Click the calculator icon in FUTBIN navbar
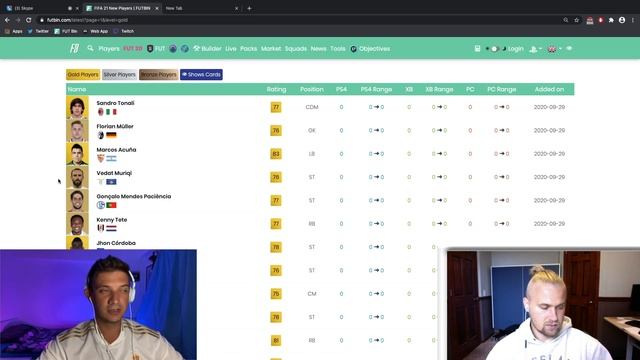 click(x=477, y=49)
